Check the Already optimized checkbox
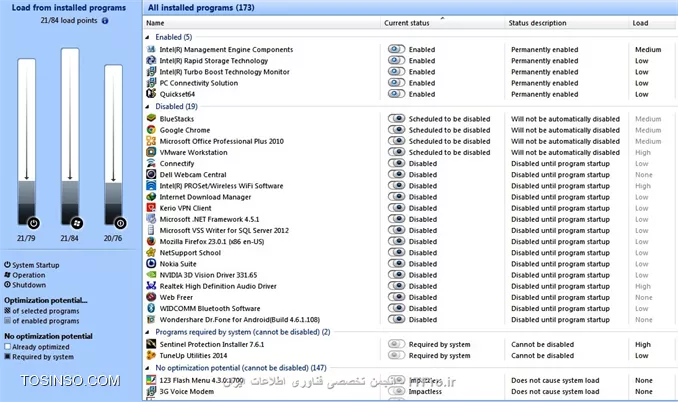The height and width of the screenshot is (402, 678). [7, 347]
